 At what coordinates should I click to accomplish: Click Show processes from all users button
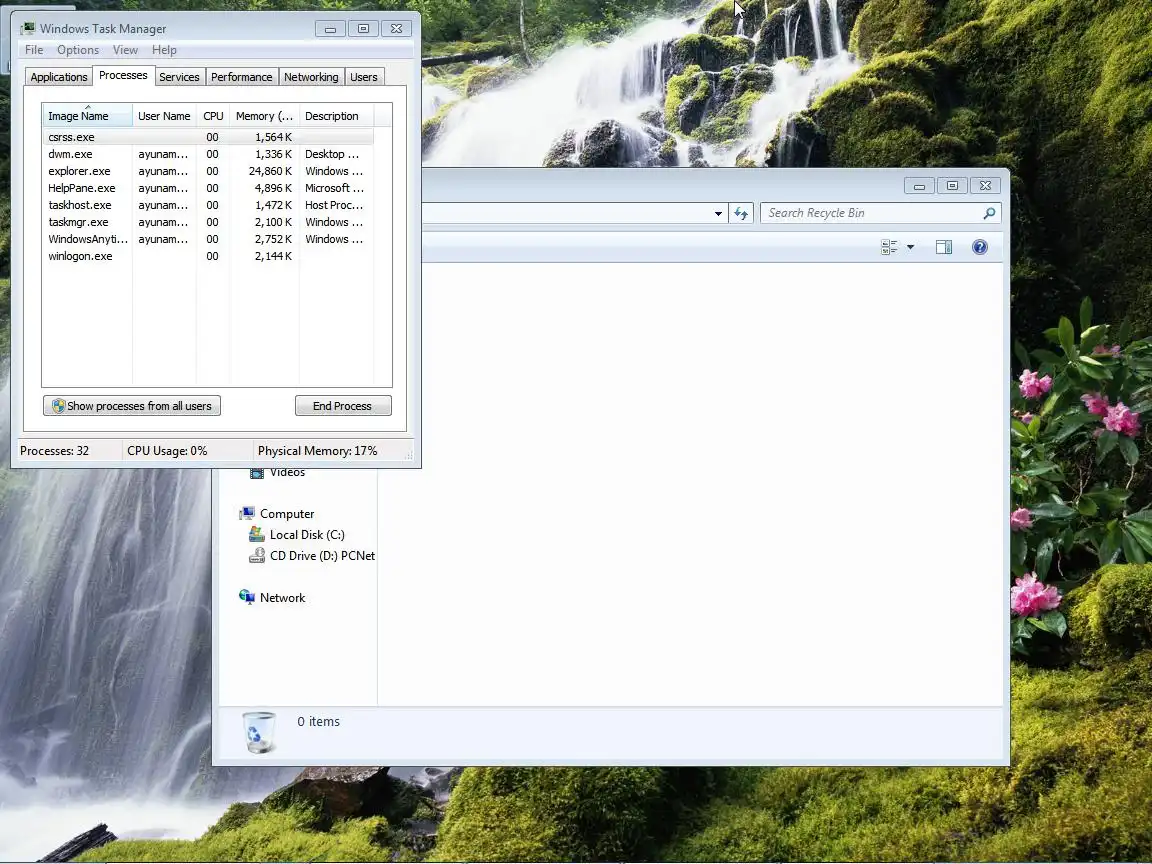click(132, 406)
